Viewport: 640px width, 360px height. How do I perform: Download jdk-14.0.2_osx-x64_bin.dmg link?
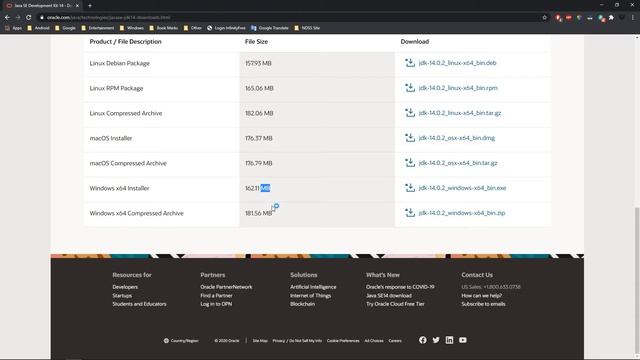[x=457, y=138]
